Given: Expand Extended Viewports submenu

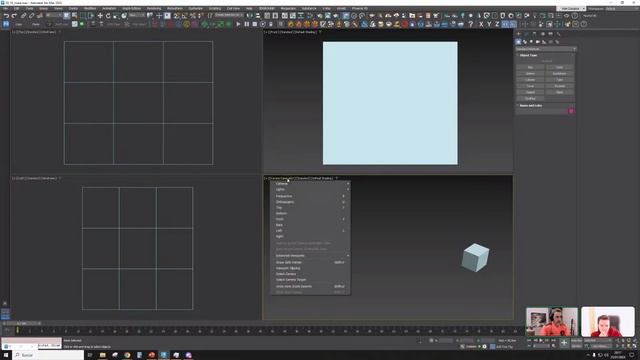Looking at the screenshot, I should coord(310,256).
